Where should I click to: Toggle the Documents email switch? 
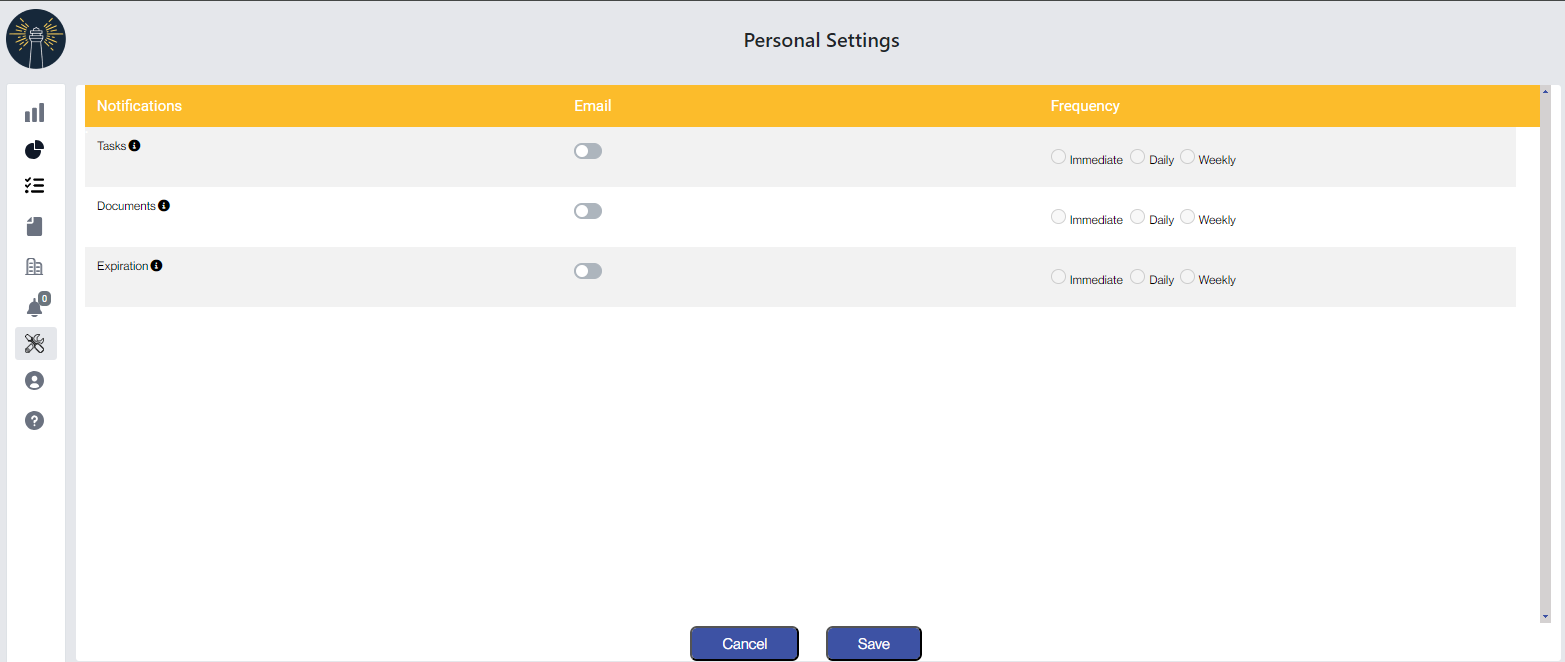click(x=588, y=211)
